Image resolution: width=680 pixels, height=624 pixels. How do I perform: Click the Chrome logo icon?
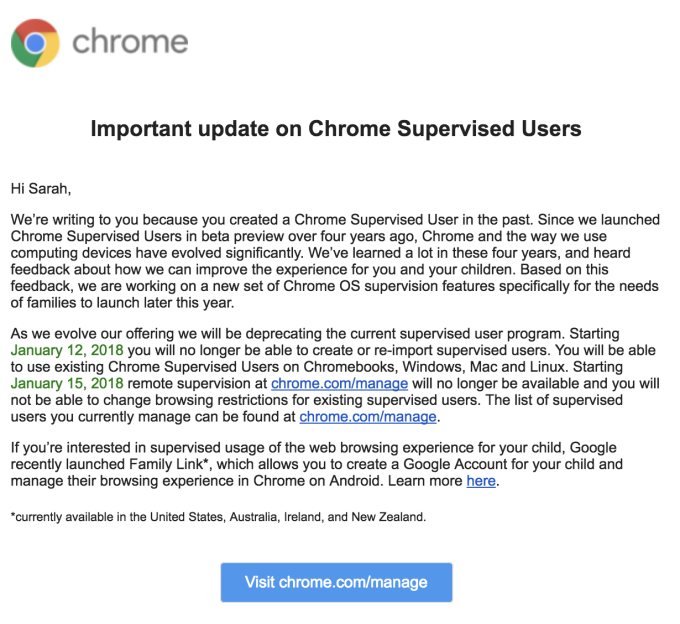pos(35,42)
